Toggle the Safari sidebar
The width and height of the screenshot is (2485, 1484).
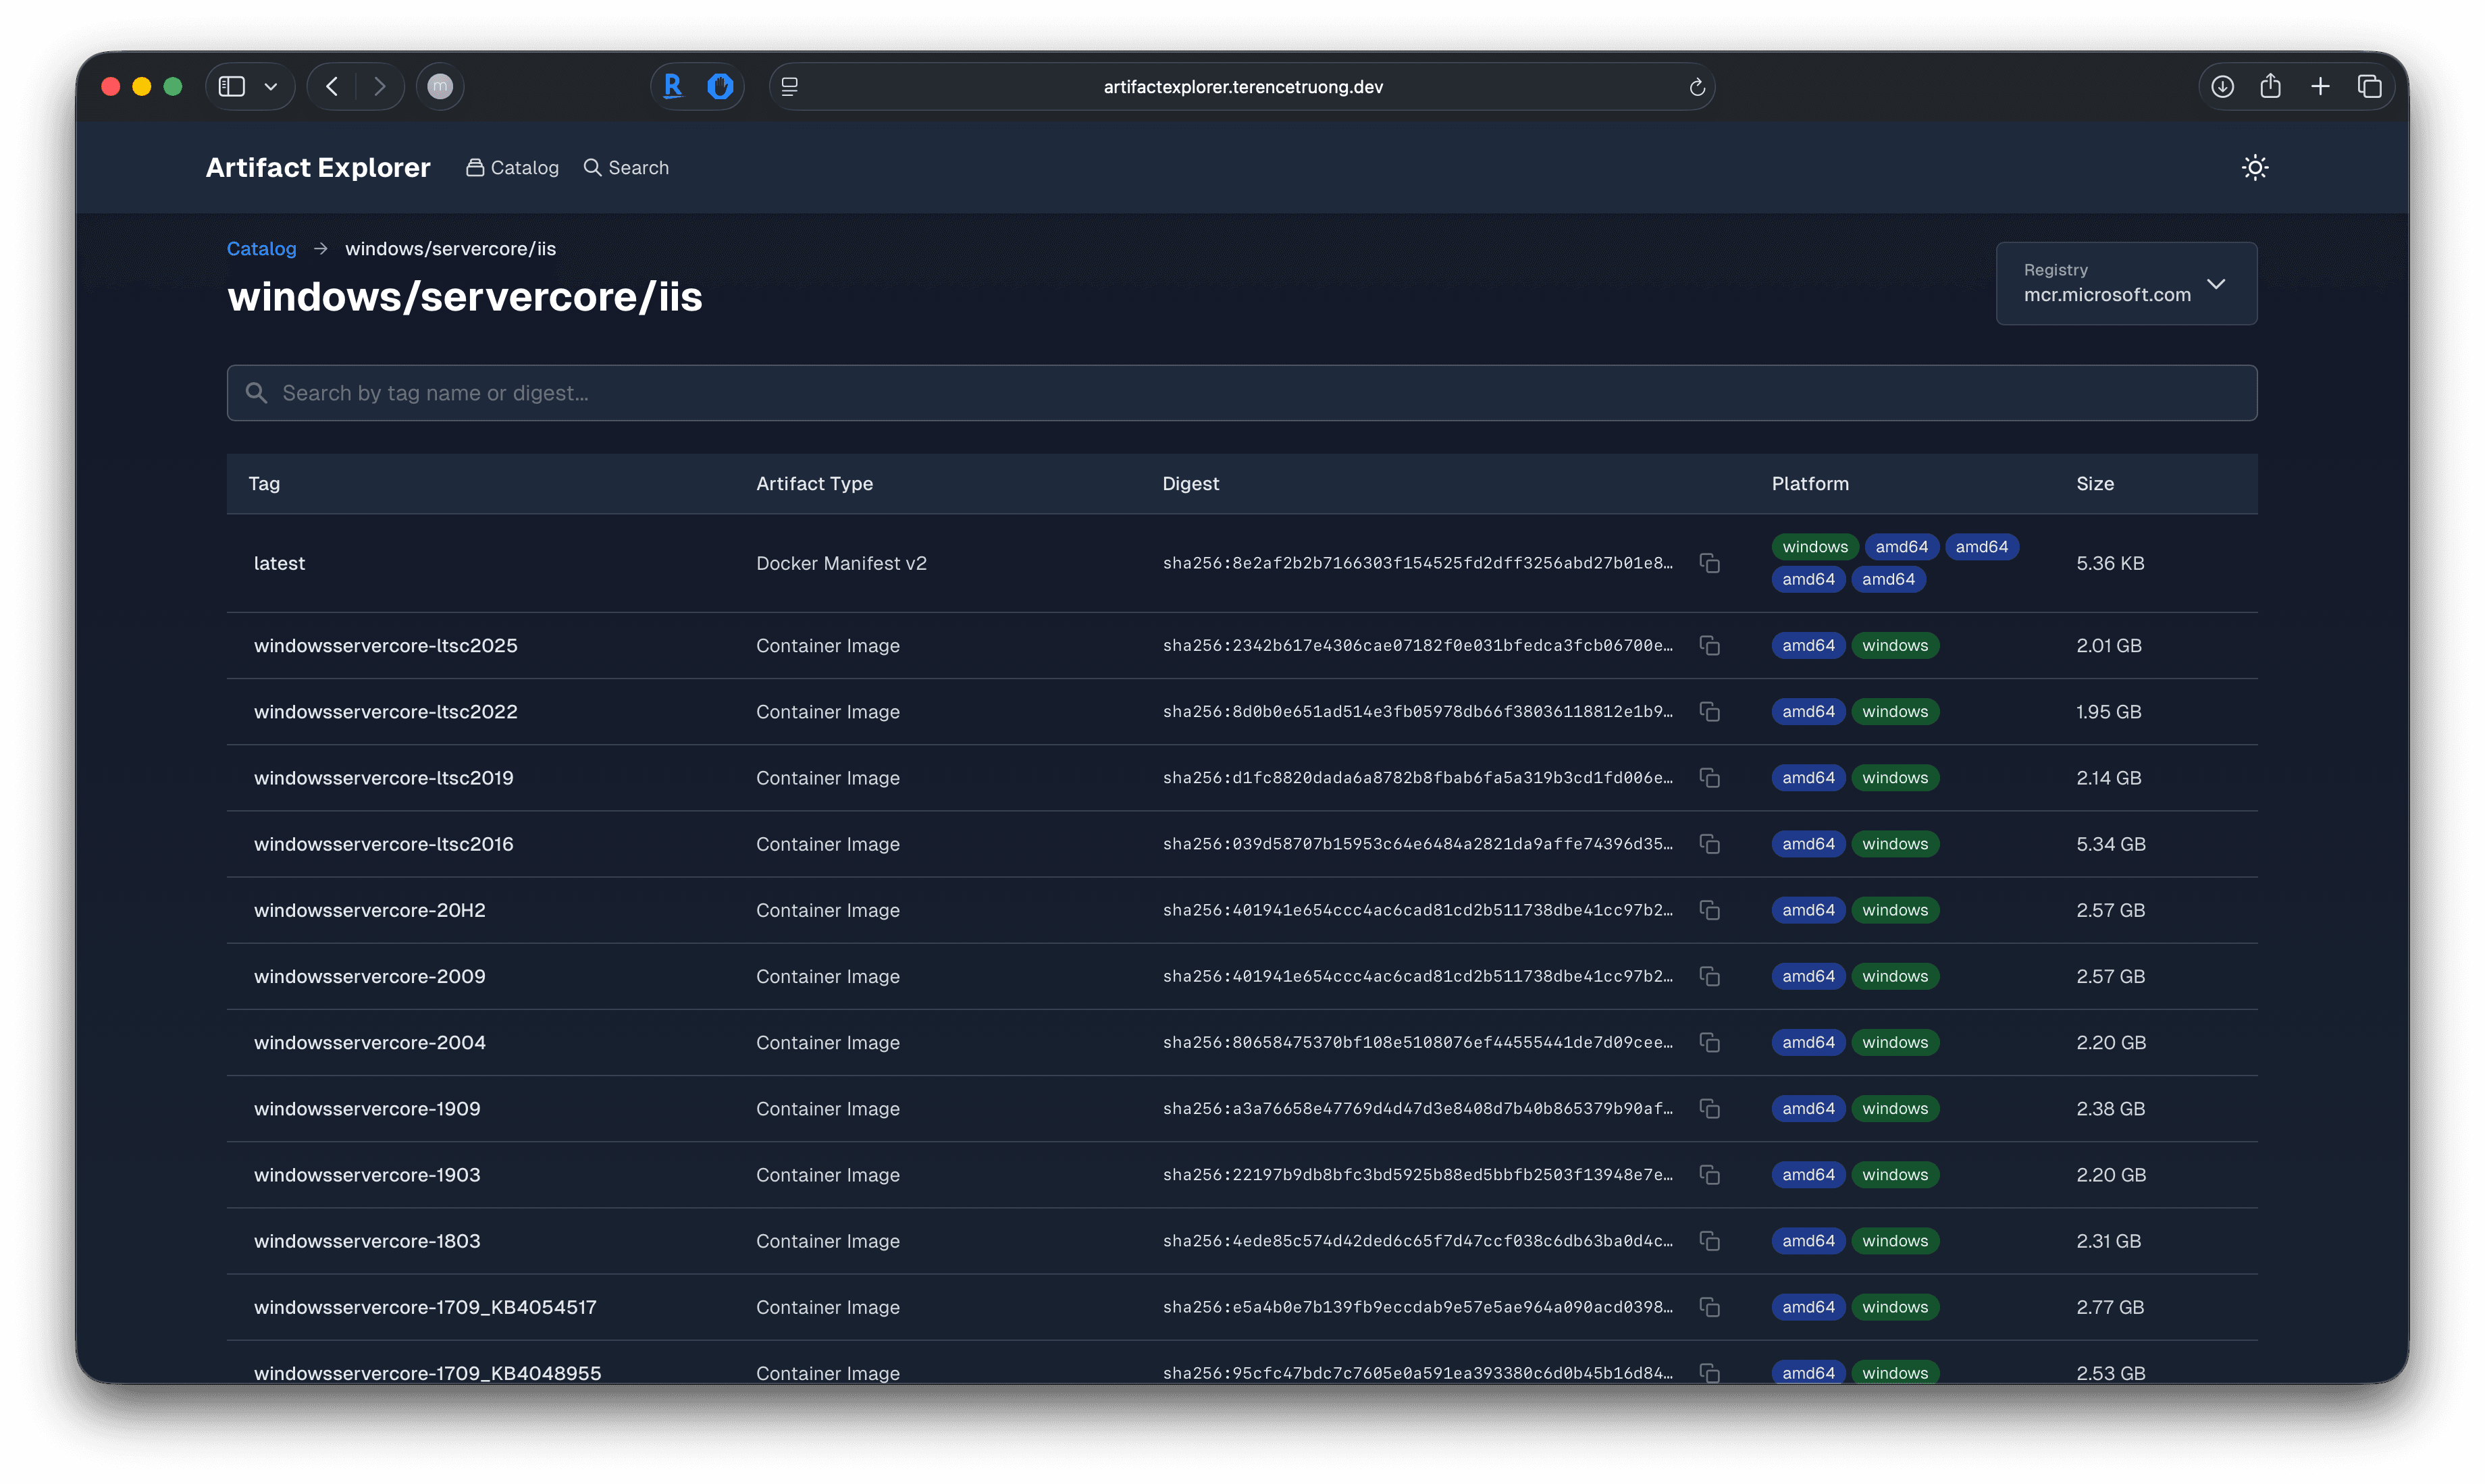pyautogui.click(x=232, y=86)
